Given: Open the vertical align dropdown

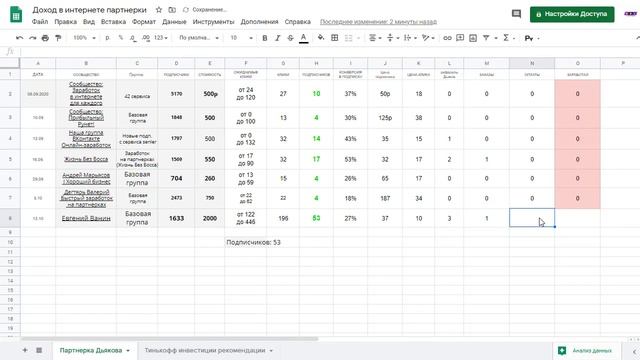Looking at the screenshot, I should tap(393, 38).
